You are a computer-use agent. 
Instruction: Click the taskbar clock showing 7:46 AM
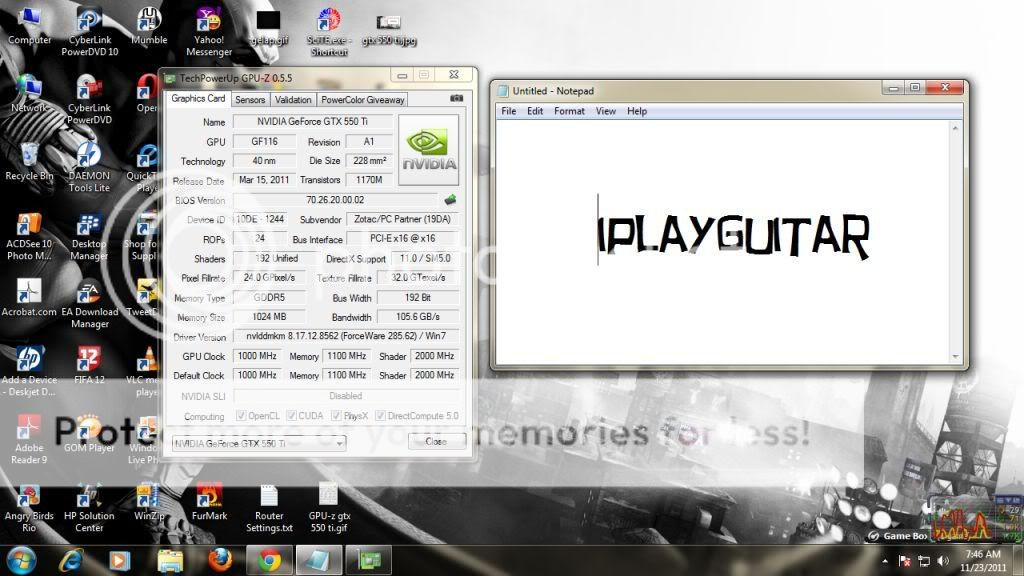click(x=984, y=561)
